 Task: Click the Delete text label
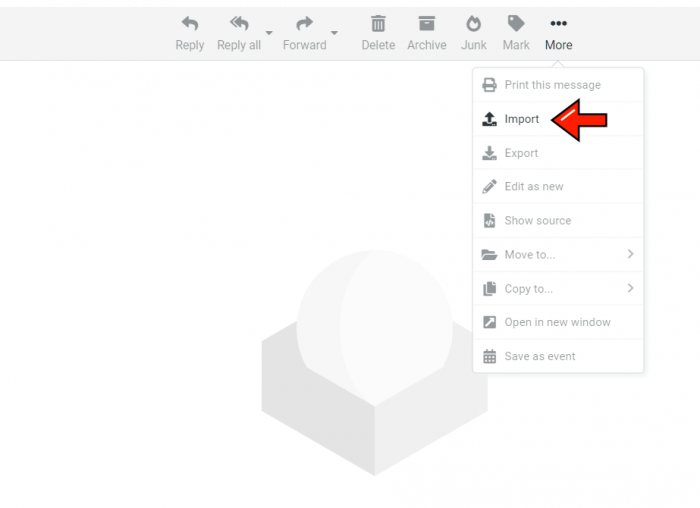coord(378,45)
